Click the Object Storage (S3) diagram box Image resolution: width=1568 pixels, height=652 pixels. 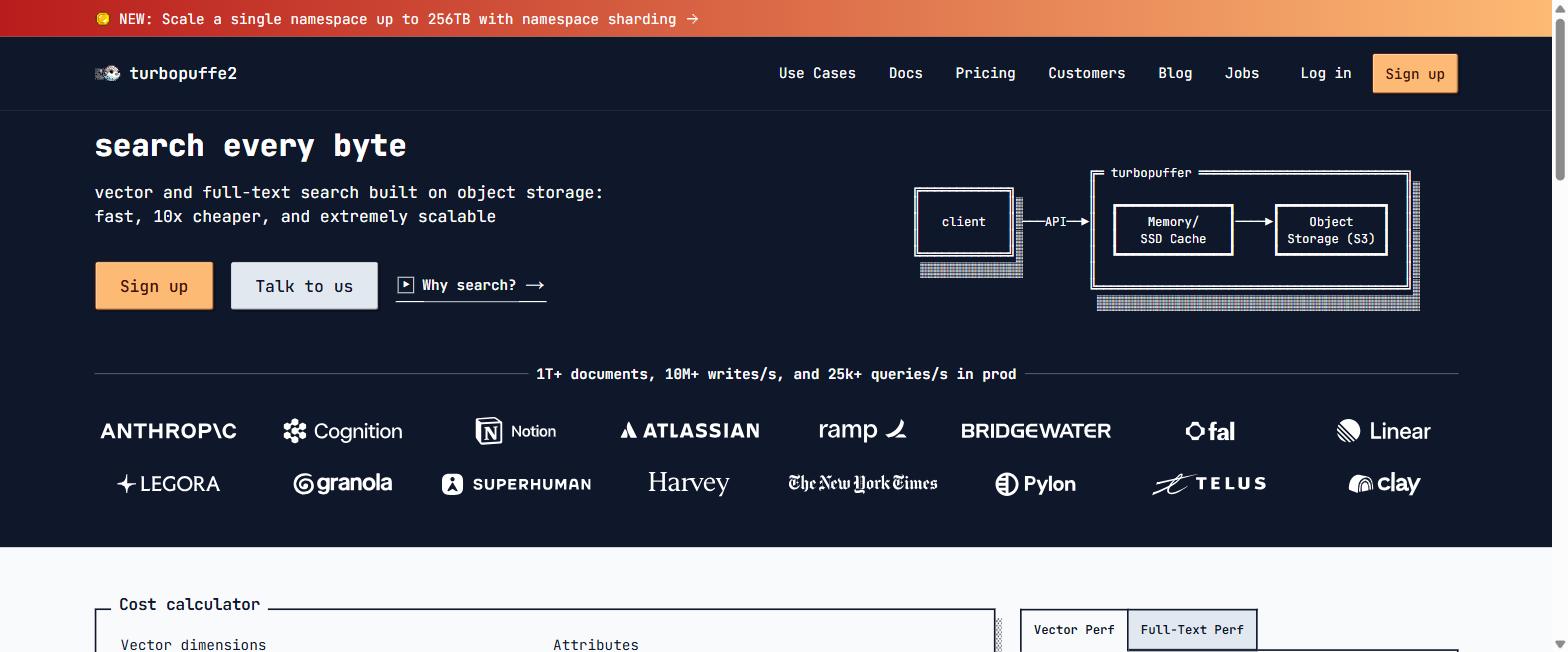tap(1331, 230)
